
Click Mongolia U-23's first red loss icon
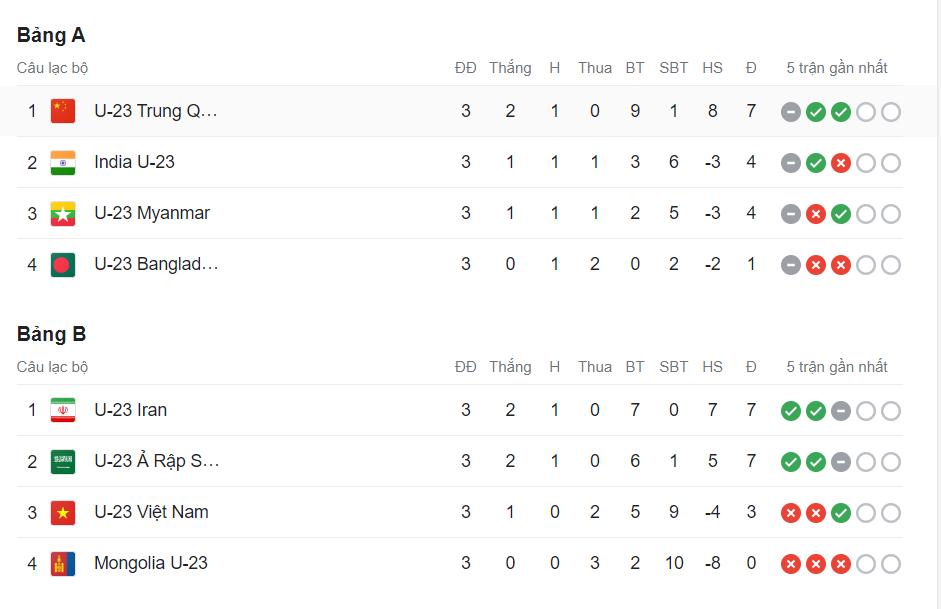[x=791, y=564]
